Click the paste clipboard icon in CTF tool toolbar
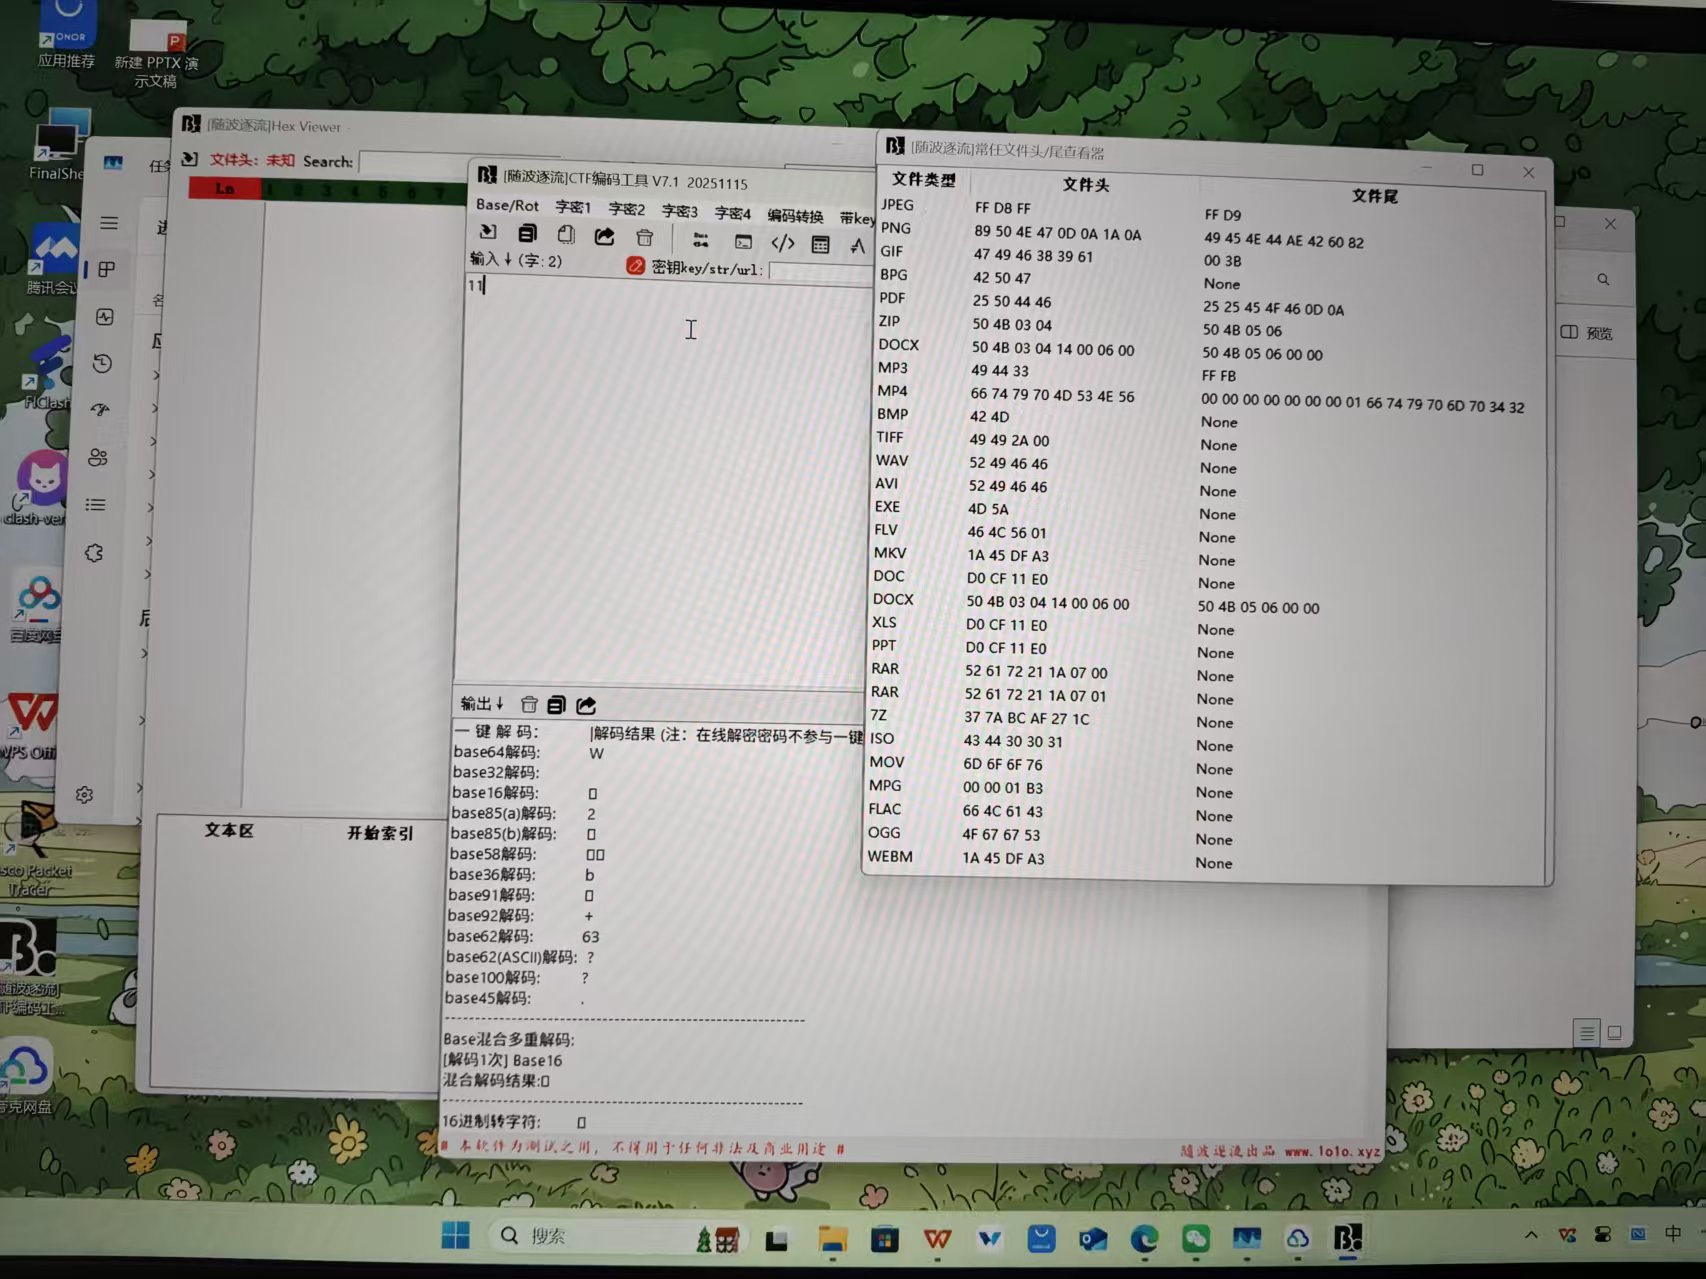This screenshot has width=1706, height=1279. pos(566,234)
